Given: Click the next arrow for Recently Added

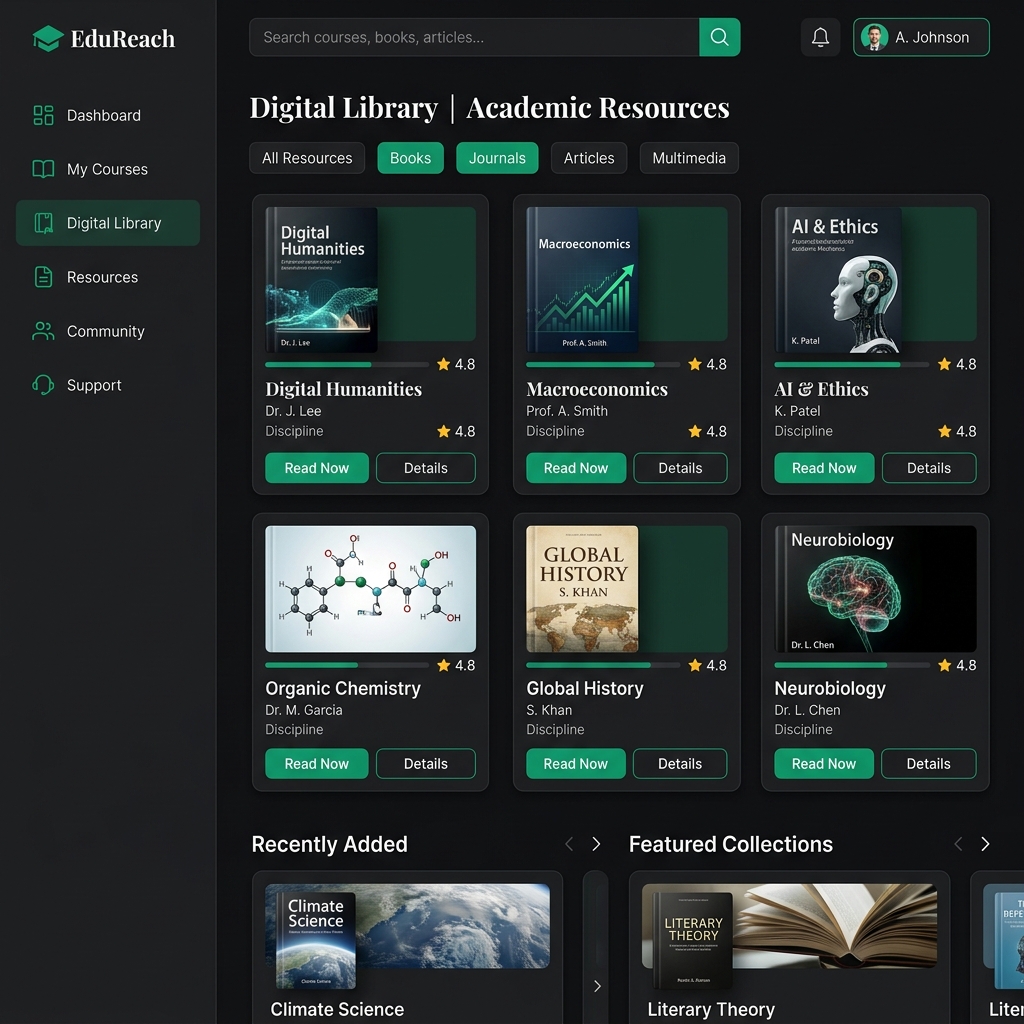Looking at the screenshot, I should coord(596,844).
